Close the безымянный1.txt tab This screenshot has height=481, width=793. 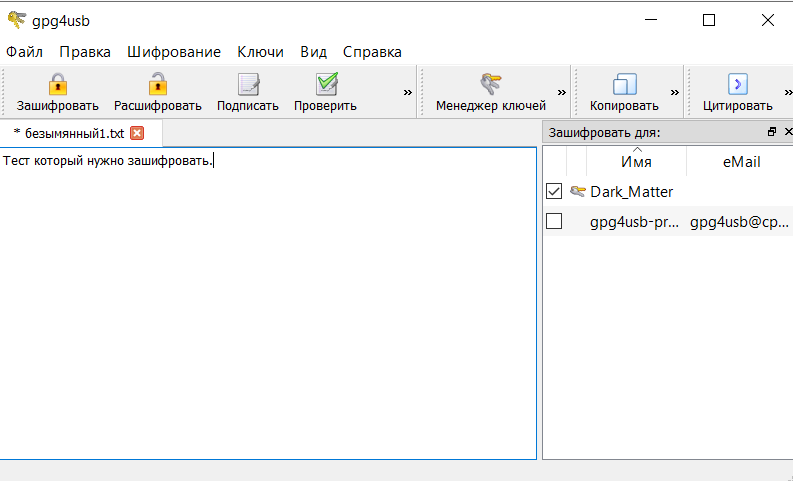(137, 133)
